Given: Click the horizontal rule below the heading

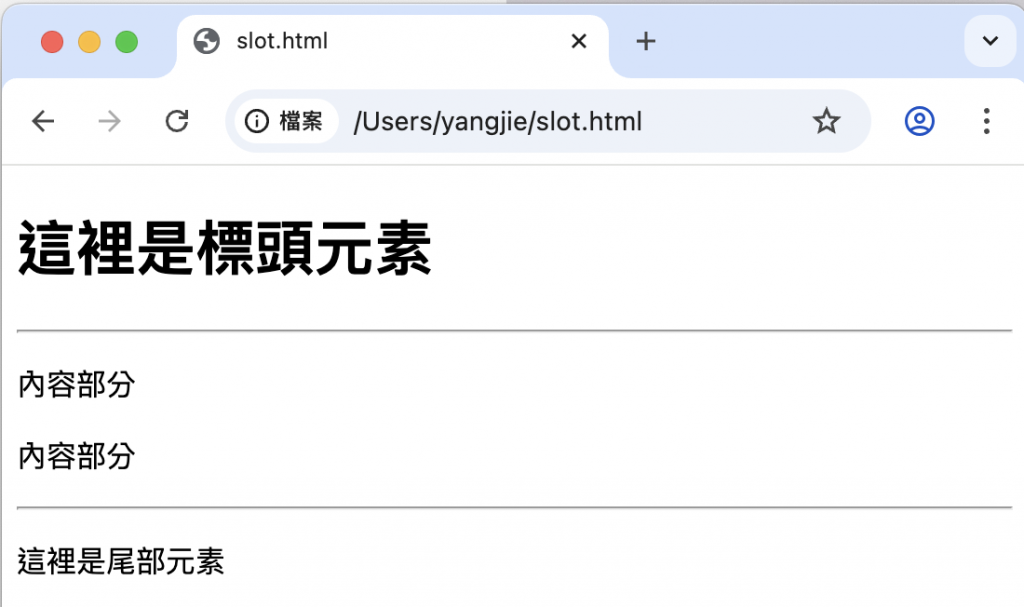Looking at the screenshot, I should pos(515,331).
